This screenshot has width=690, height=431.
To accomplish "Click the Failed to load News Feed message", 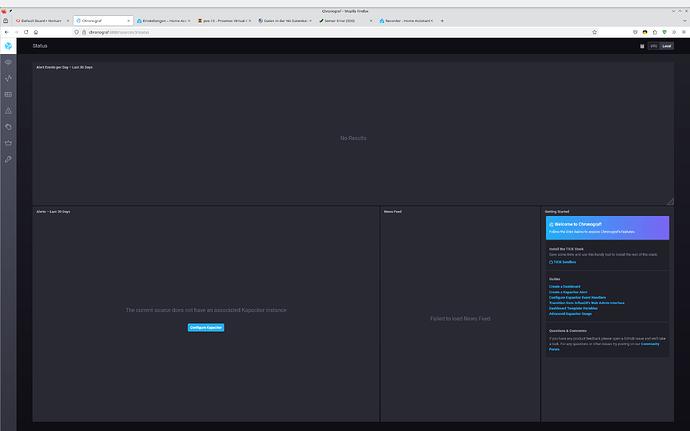I will tap(460, 318).
